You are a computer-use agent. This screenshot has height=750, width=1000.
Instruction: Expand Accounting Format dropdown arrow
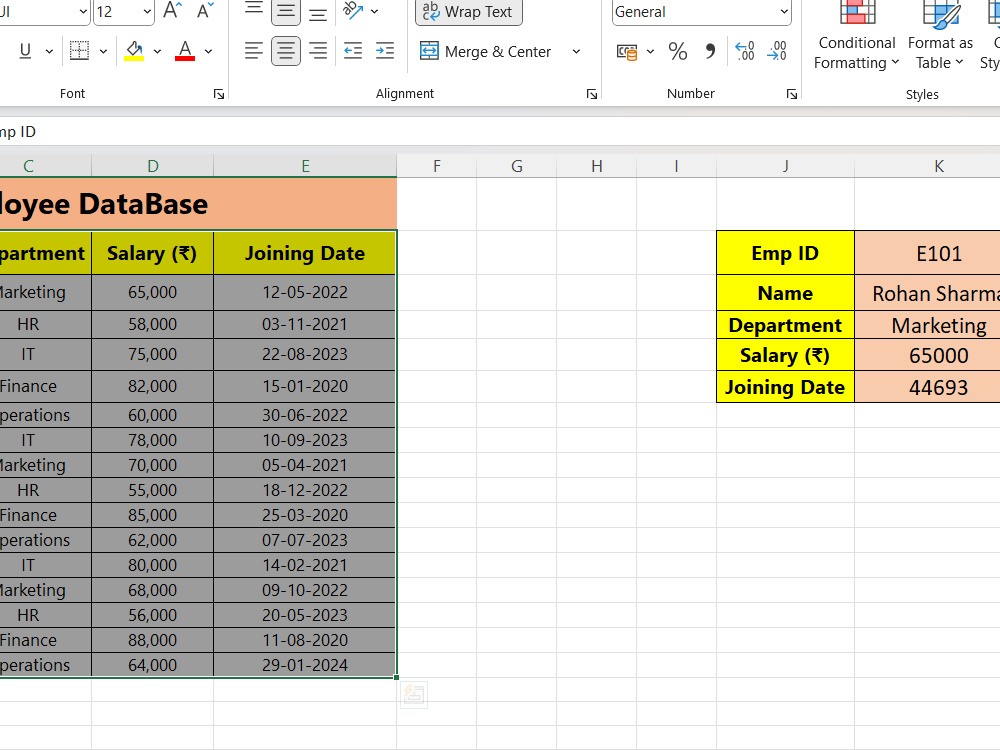(651, 52)
